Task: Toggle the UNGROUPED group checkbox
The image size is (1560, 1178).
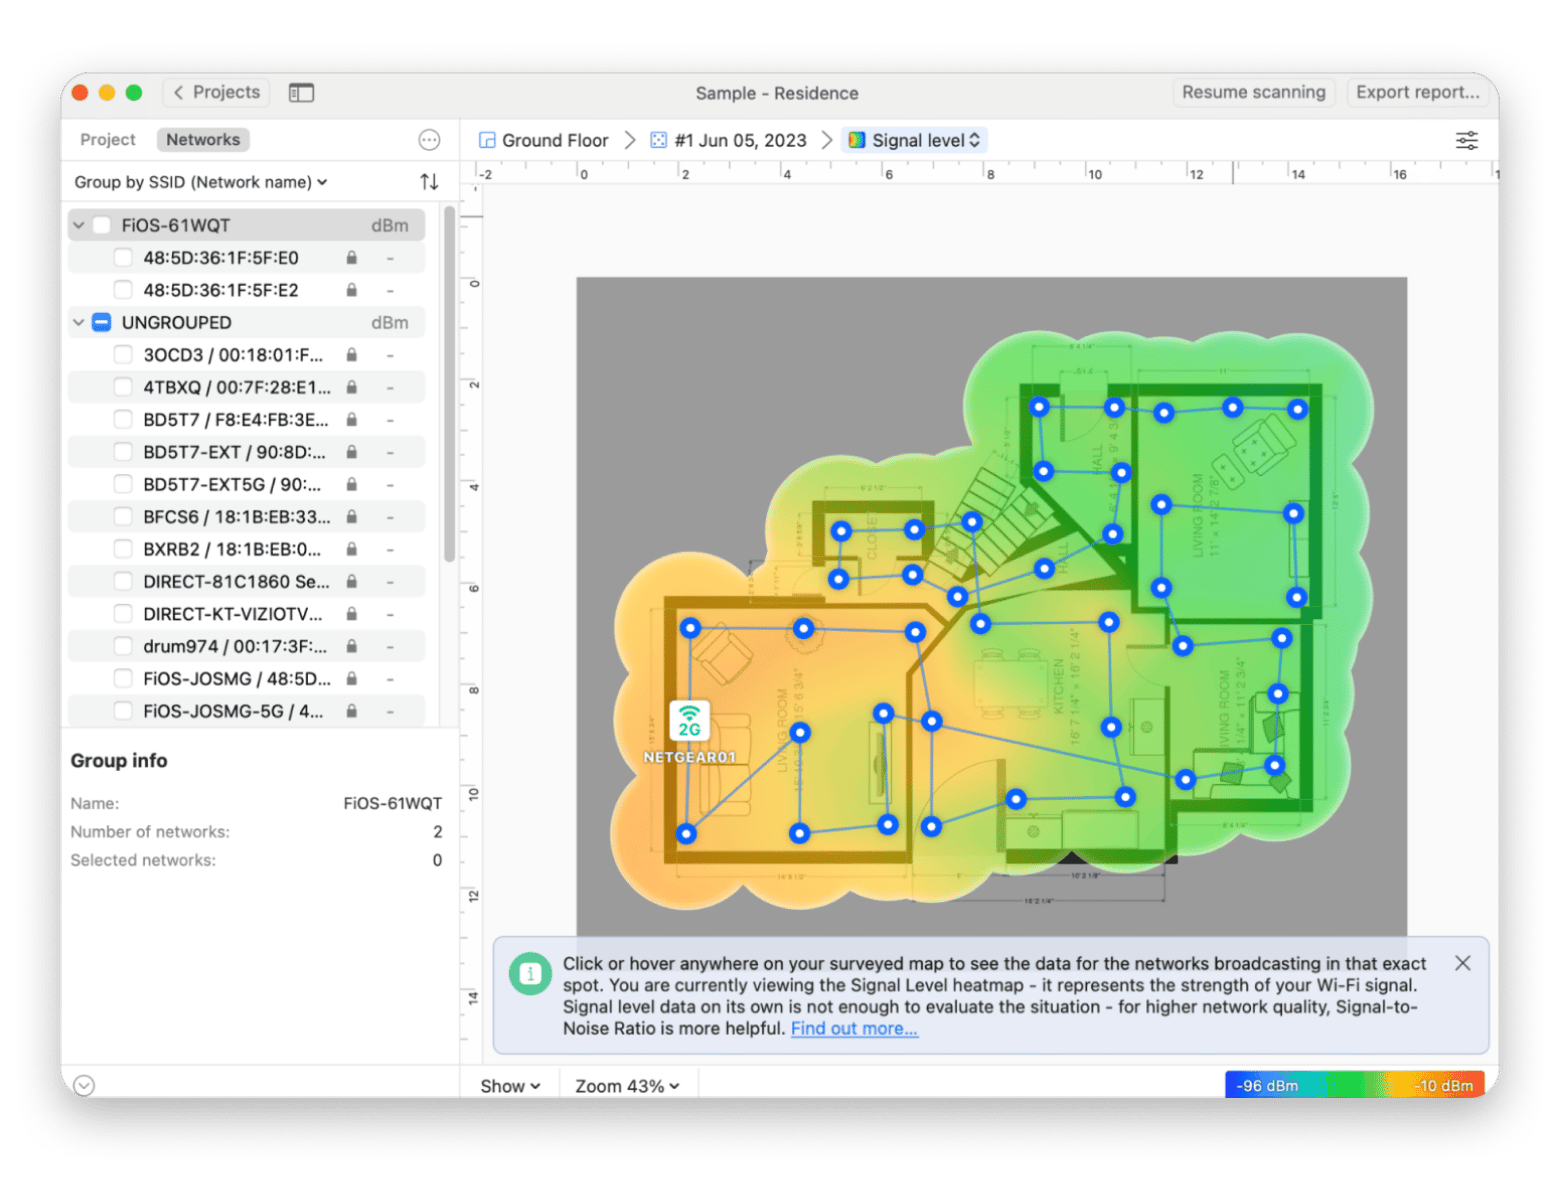Action: click(102, 323)
